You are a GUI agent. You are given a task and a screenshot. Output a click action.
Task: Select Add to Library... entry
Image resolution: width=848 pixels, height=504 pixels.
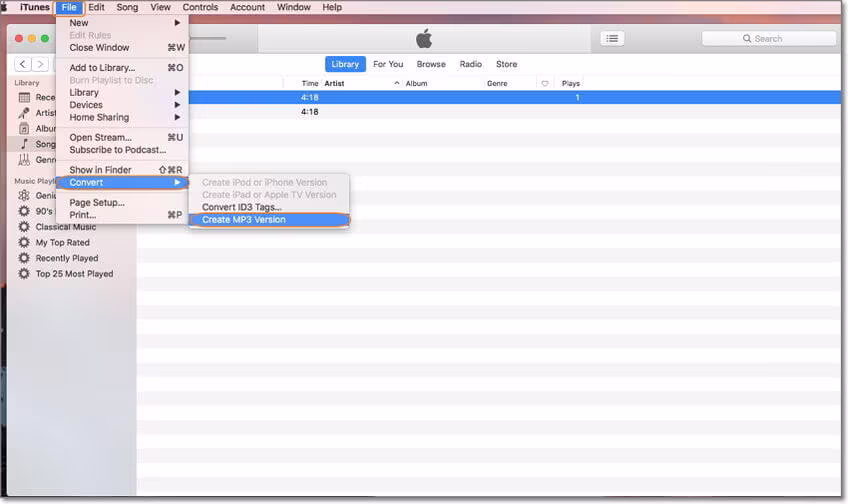(x=122, y=68)
